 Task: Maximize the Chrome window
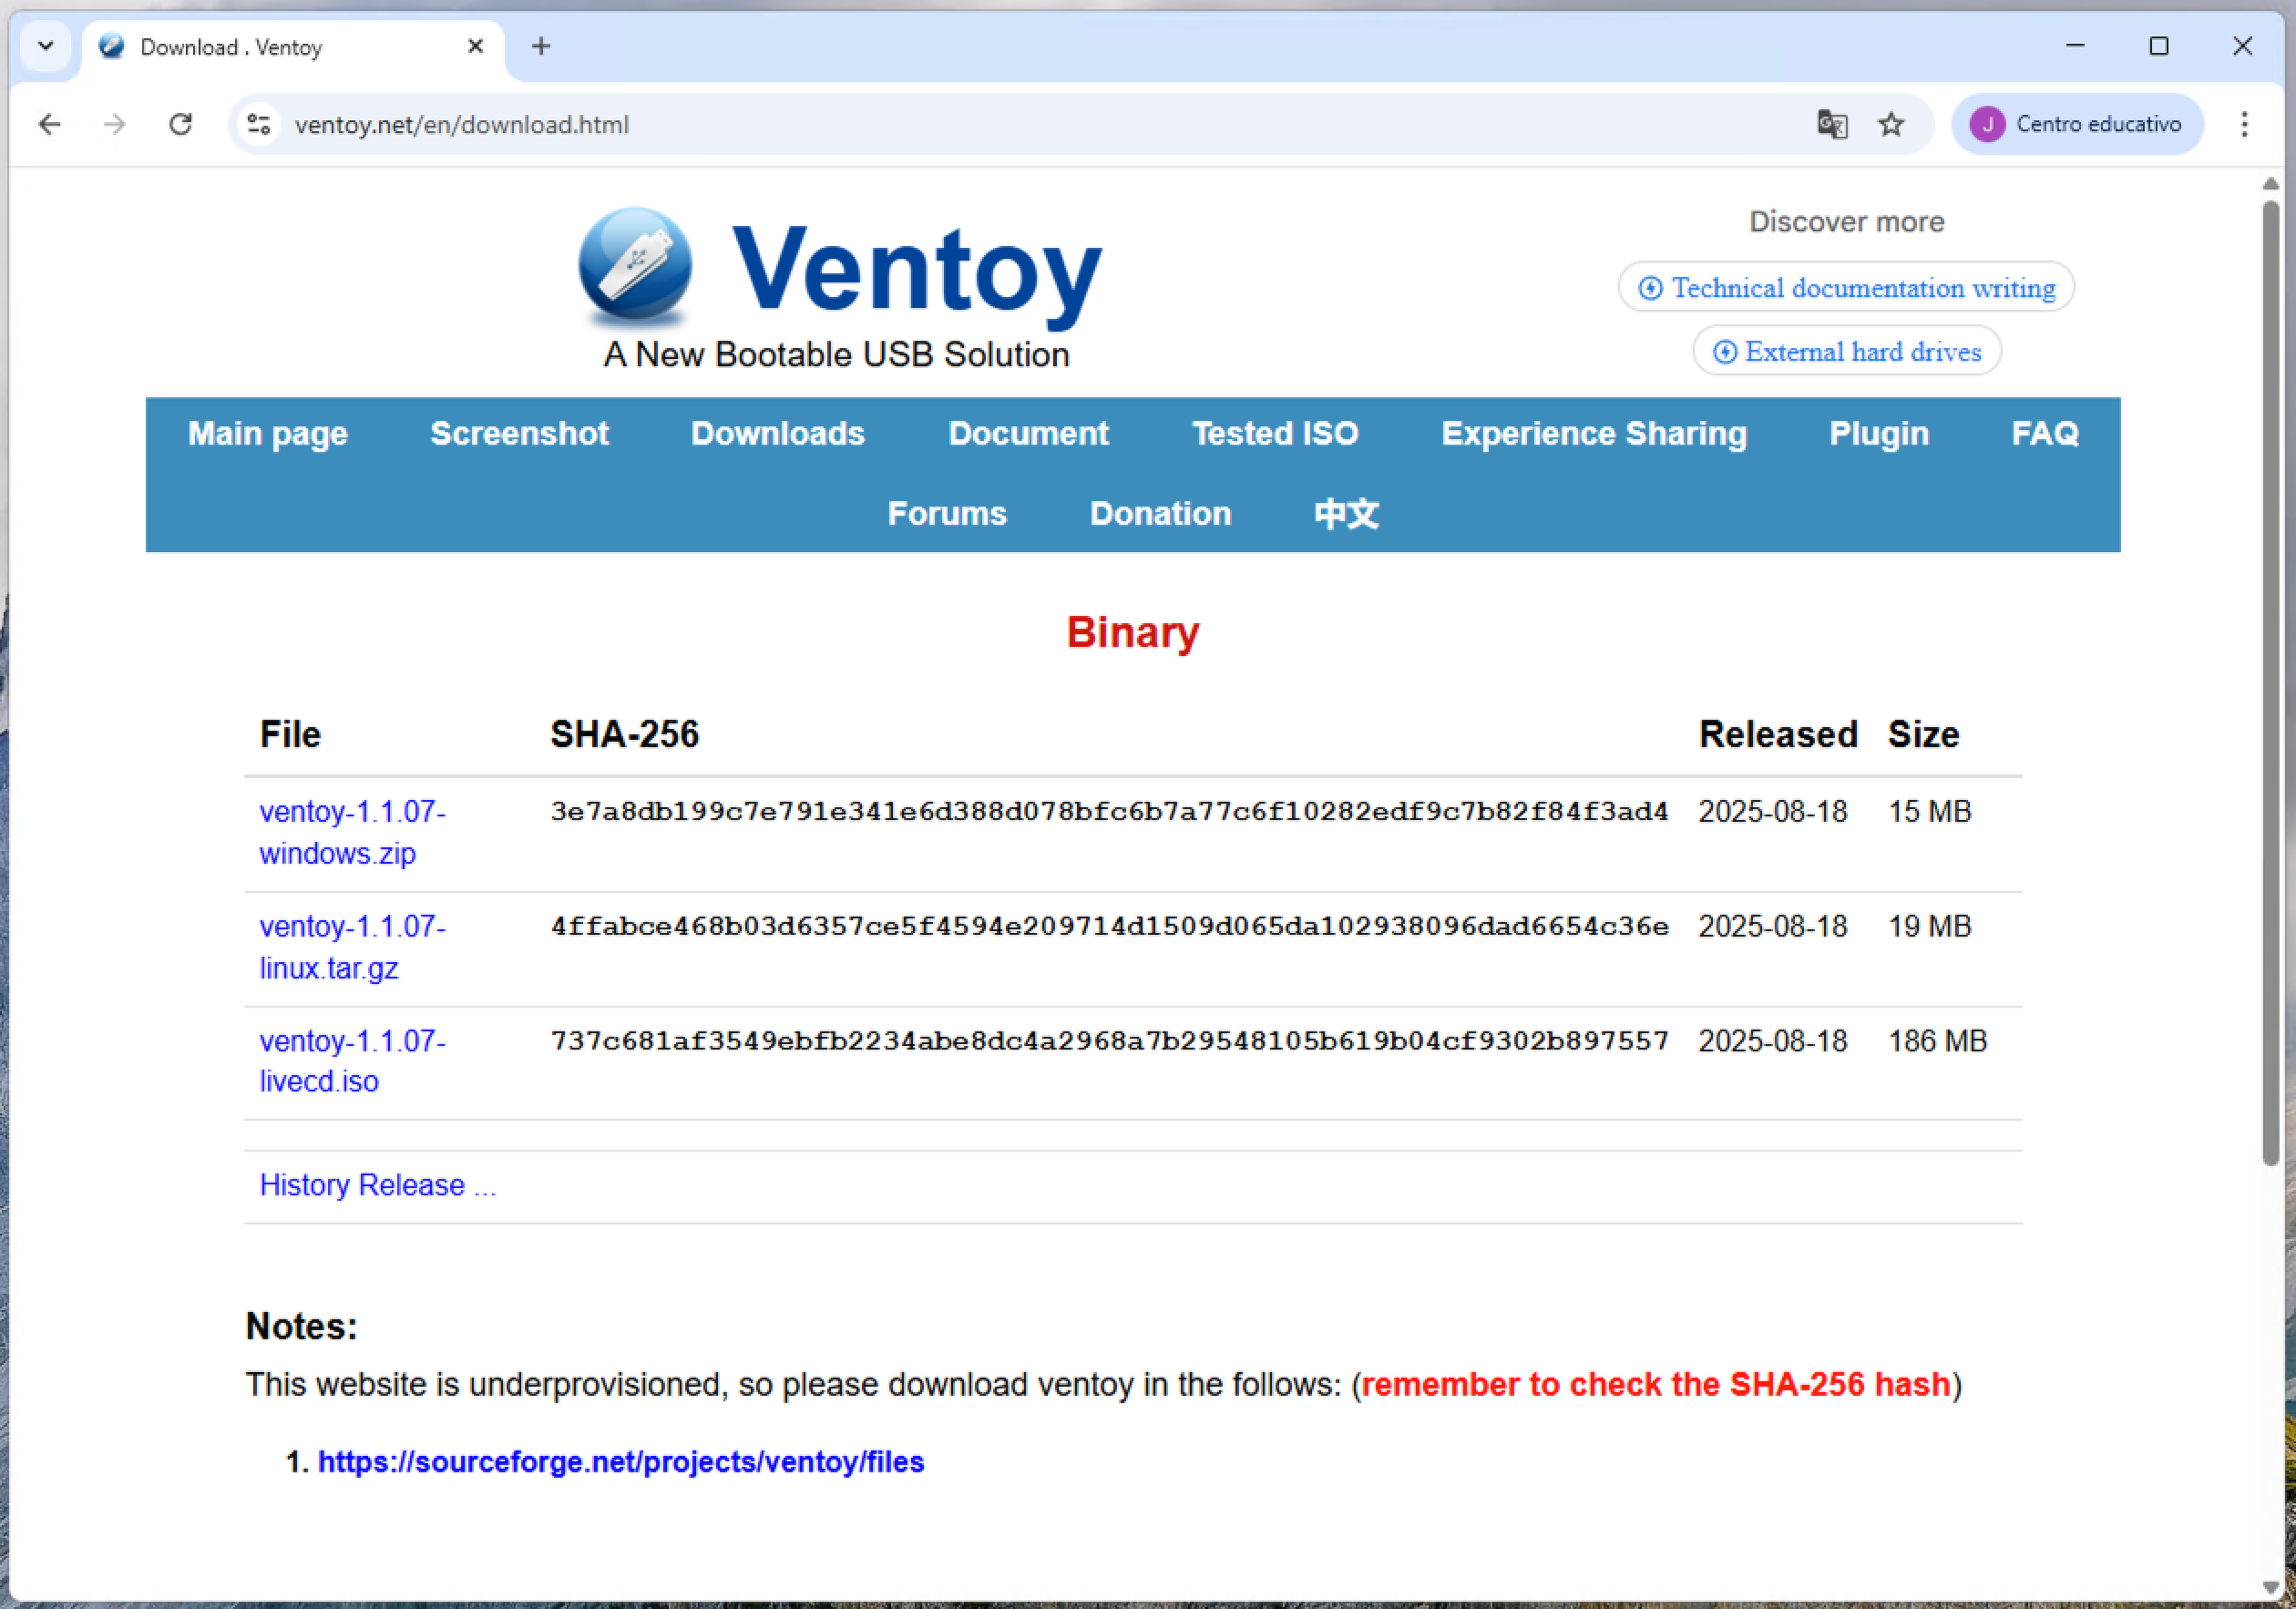(x=2159, y=46)
